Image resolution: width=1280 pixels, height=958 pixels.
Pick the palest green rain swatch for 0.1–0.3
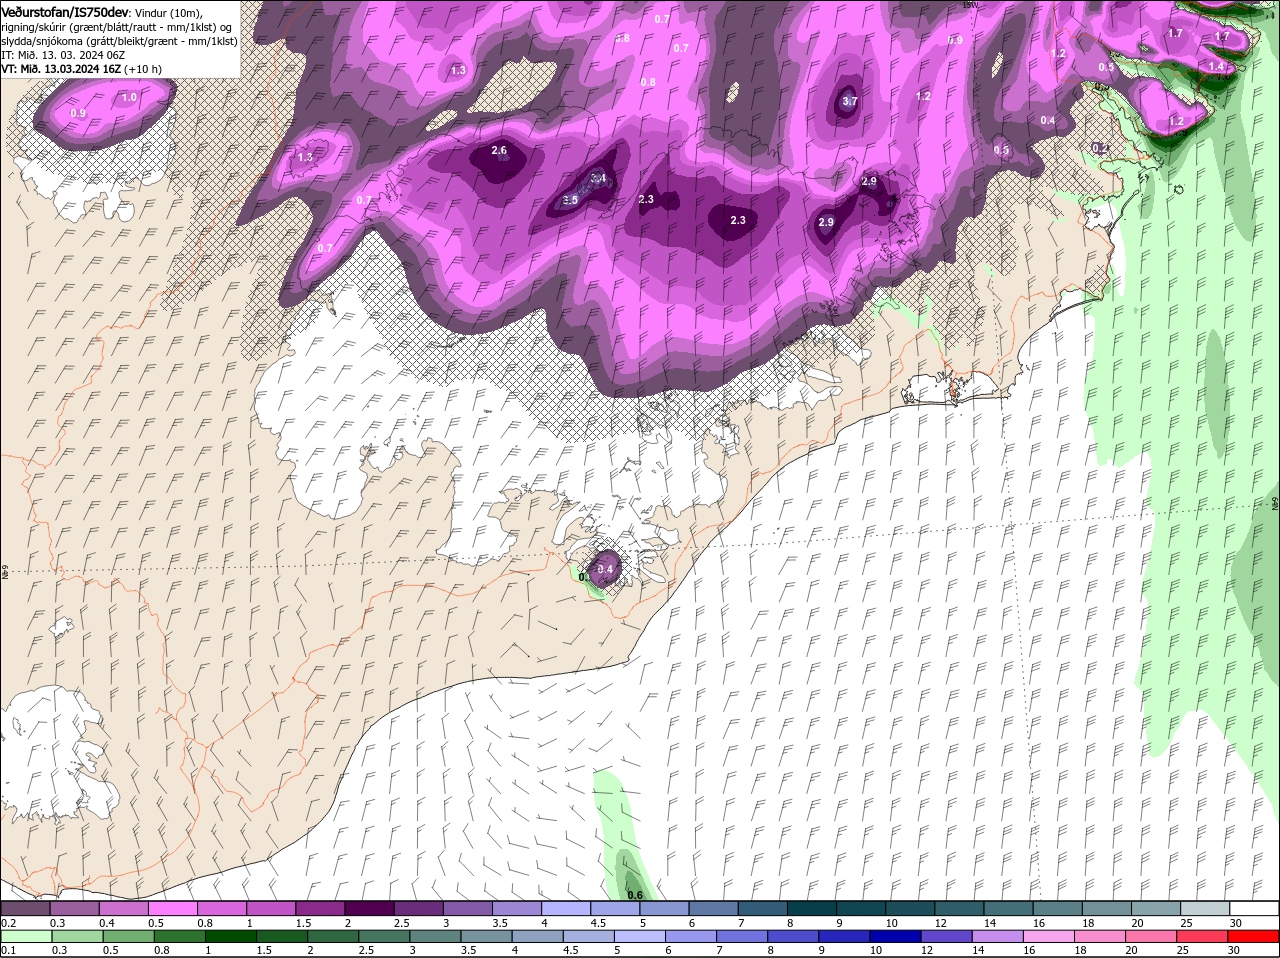25,937
